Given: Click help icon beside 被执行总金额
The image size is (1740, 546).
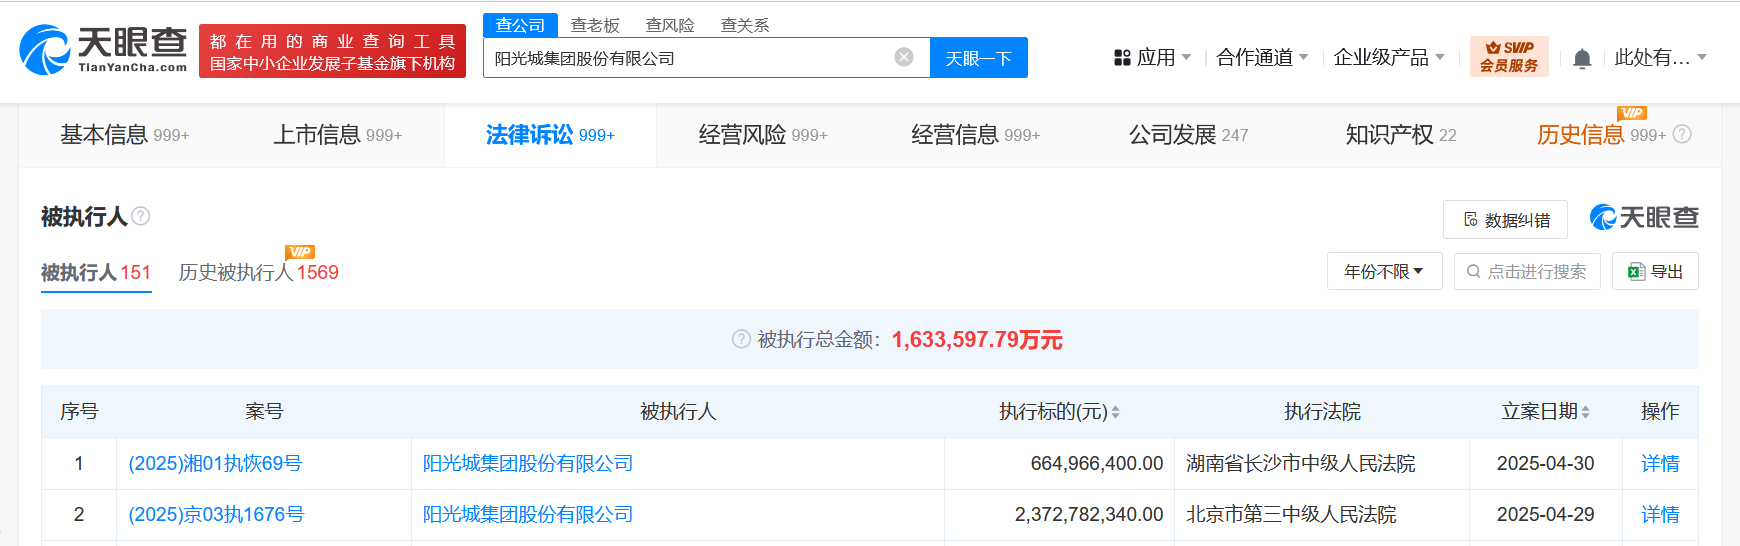Looking at the screenshot, I should pyautogui.click(x=741, y=339).
